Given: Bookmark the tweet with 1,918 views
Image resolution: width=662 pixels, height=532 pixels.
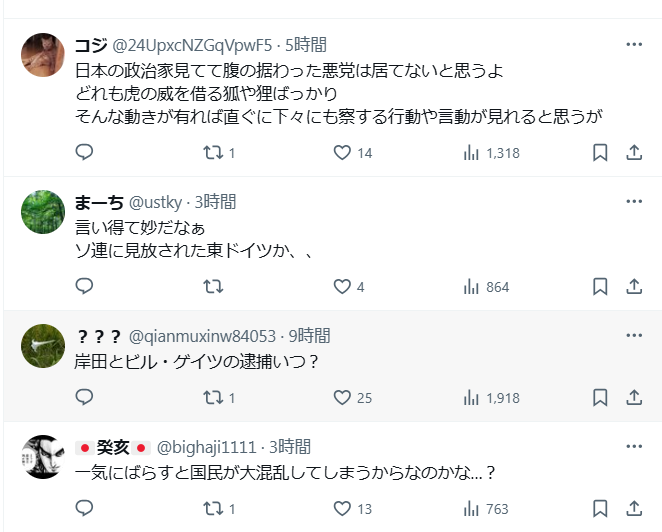Looking at the screenshot, I should [x=600, y=397].
